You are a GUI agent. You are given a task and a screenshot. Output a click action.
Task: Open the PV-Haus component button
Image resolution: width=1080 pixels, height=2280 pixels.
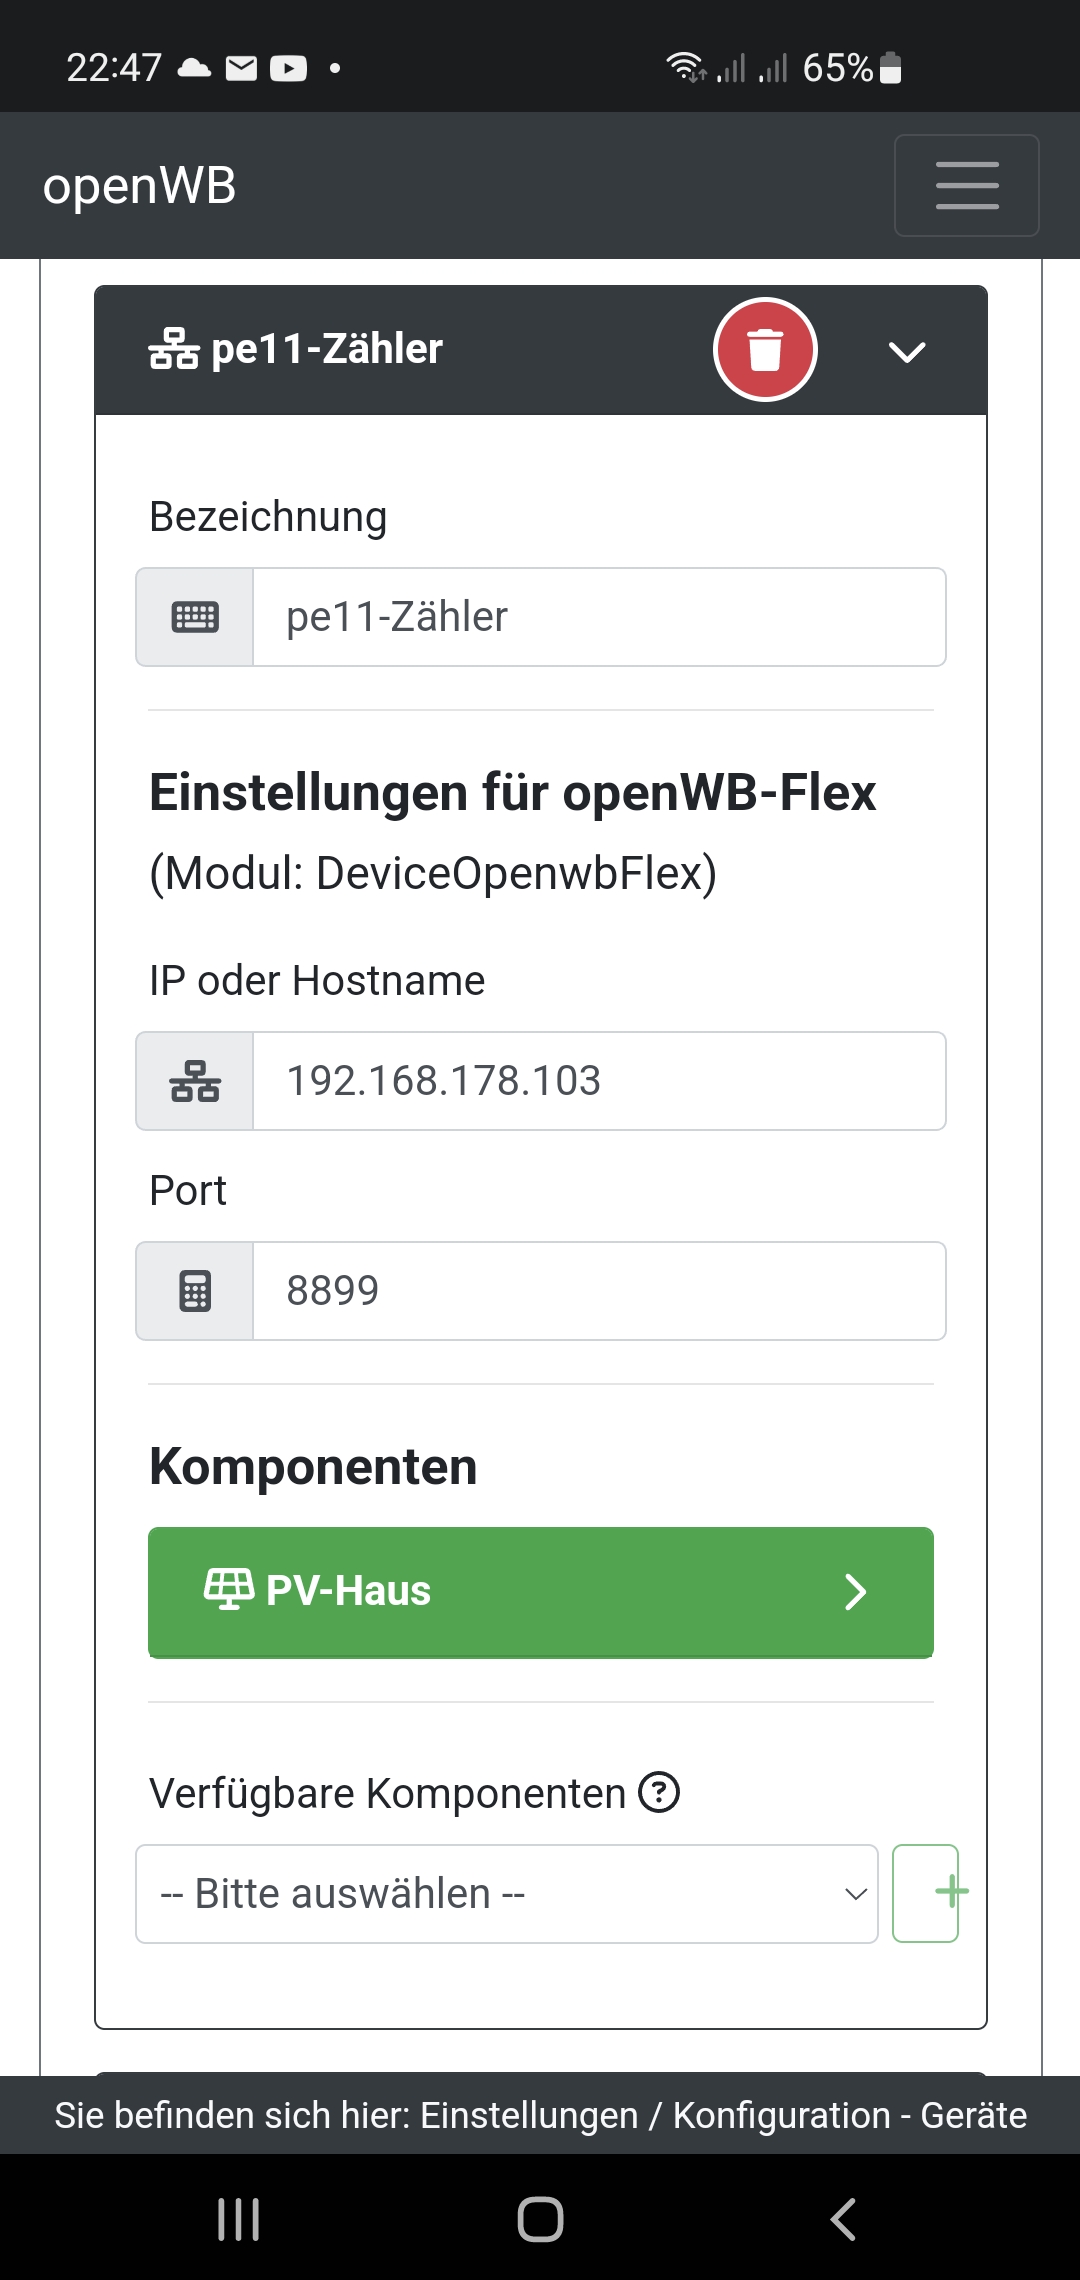pyautogui.click(x=540, y=1591)
